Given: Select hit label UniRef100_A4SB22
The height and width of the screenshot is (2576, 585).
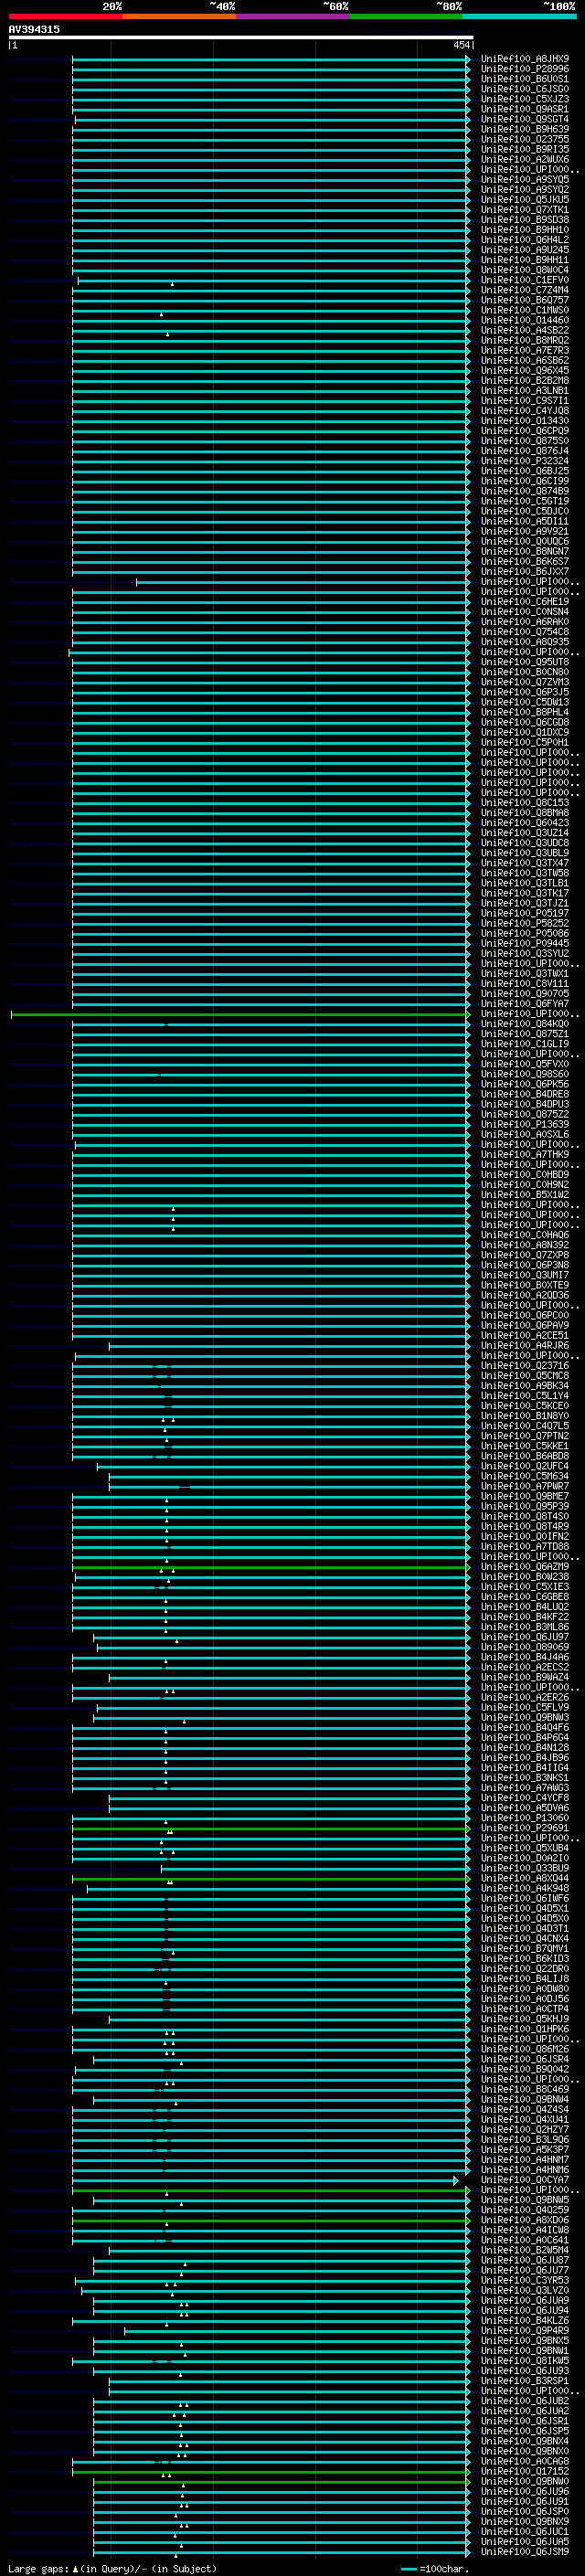Looking at the screenshot, I should (525, 330).
